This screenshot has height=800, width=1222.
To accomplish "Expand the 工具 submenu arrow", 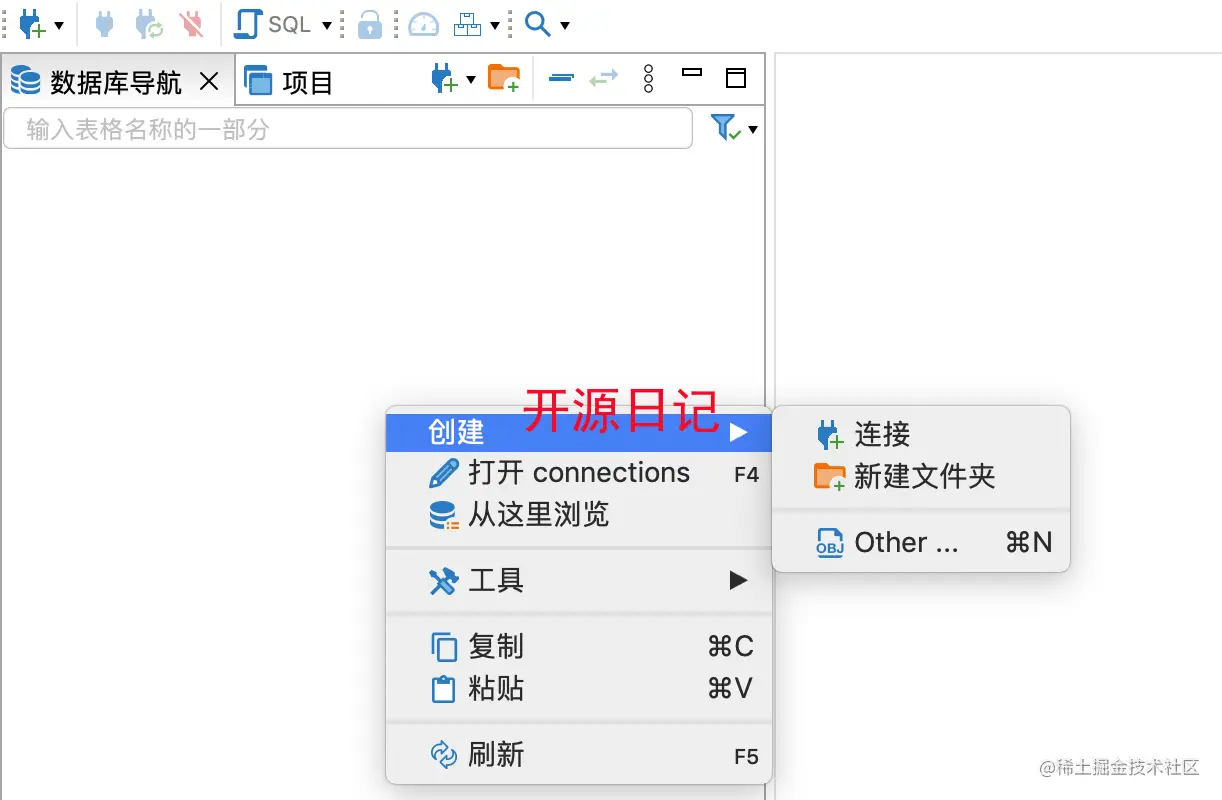I will 738,580.
